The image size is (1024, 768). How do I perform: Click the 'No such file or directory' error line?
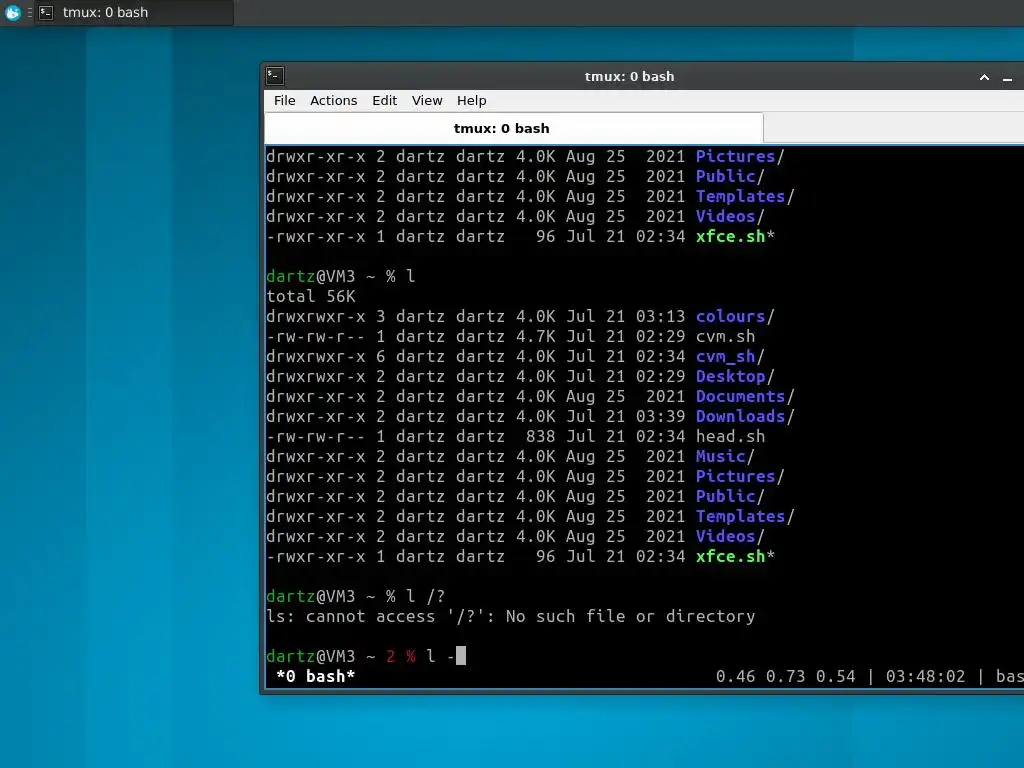(x=511, y=616)
